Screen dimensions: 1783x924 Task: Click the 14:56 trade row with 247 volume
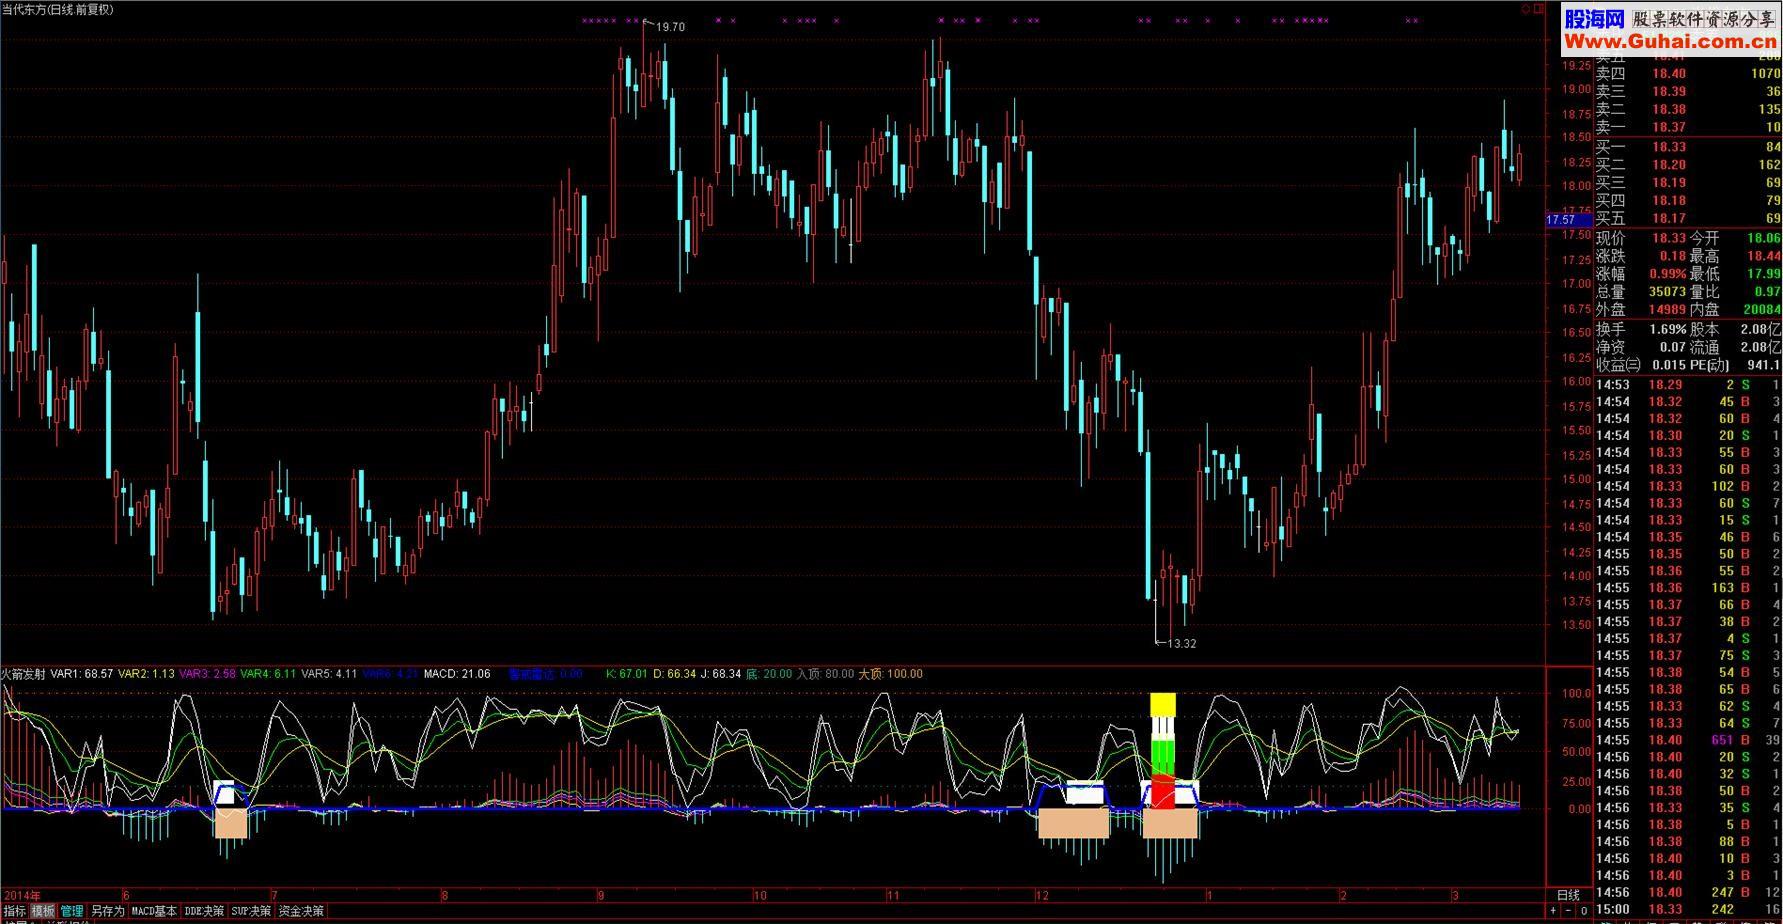tap(1688, 893)
